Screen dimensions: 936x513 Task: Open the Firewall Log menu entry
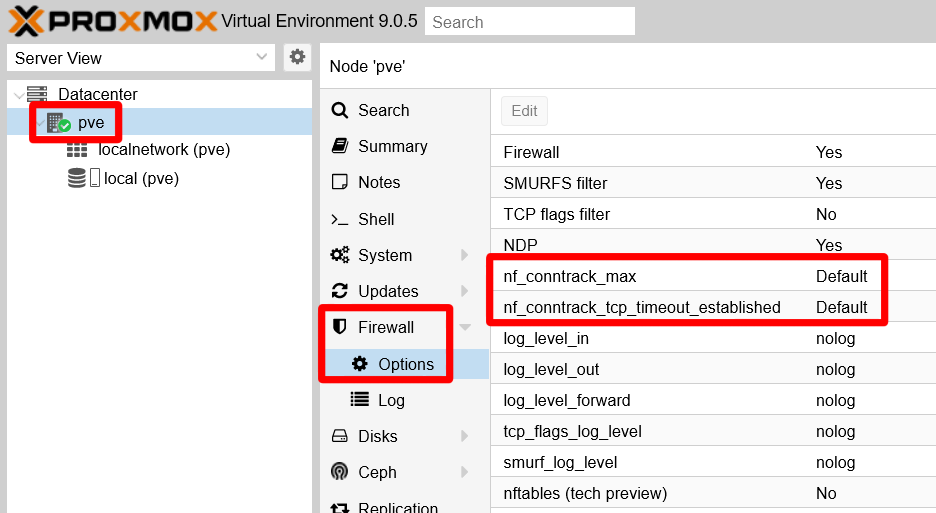(405, 400)
